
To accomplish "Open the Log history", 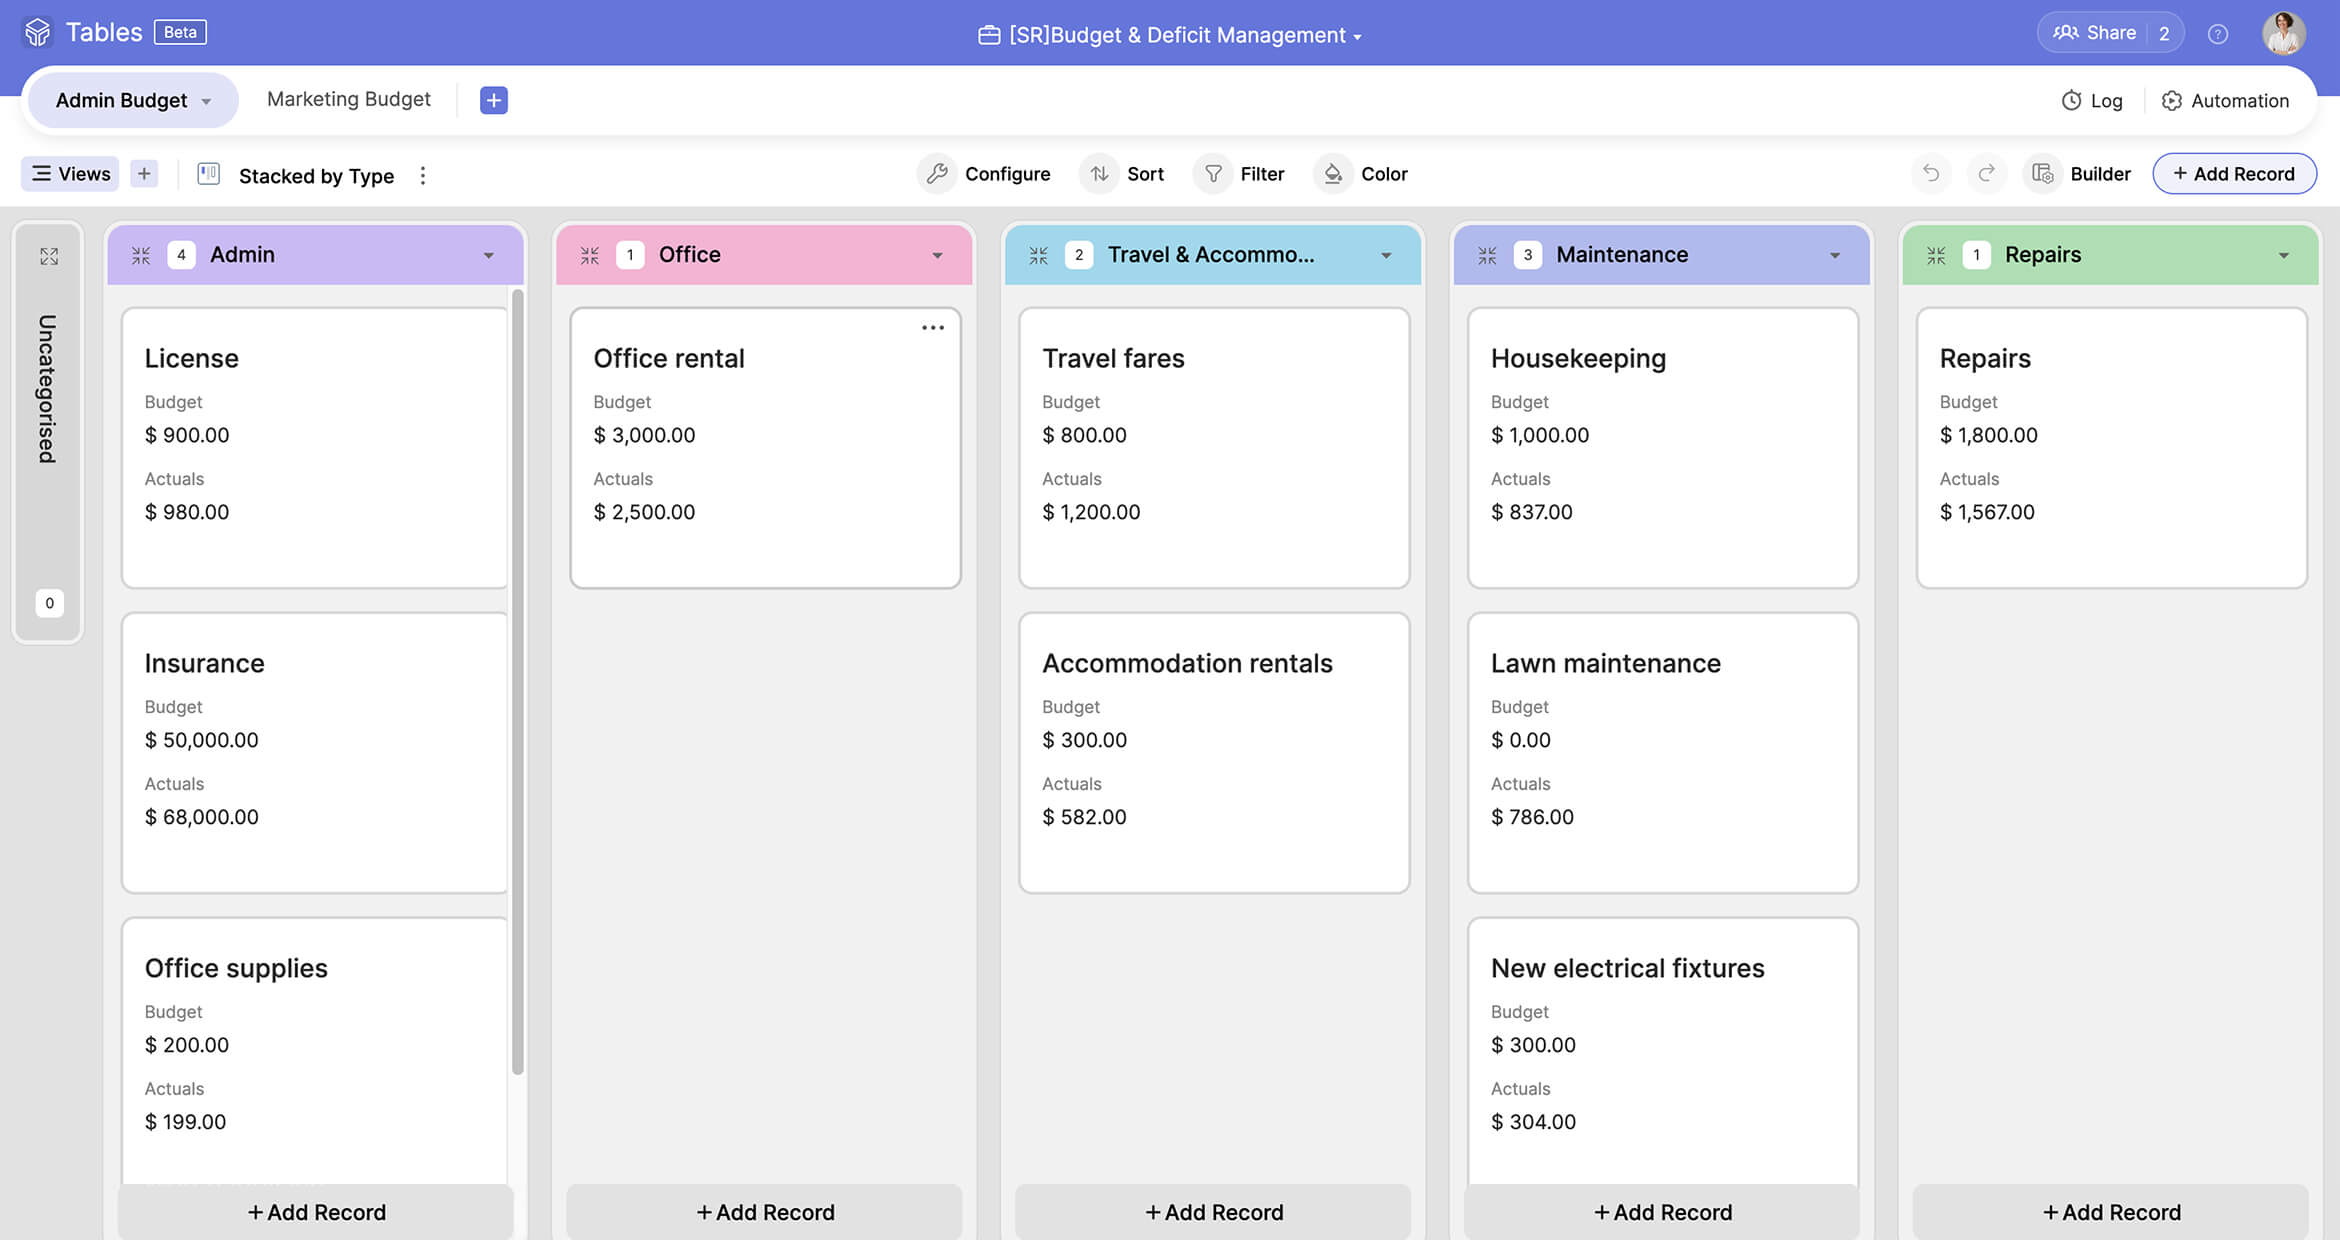I will pyautogui.click(x=2092, y=101).
